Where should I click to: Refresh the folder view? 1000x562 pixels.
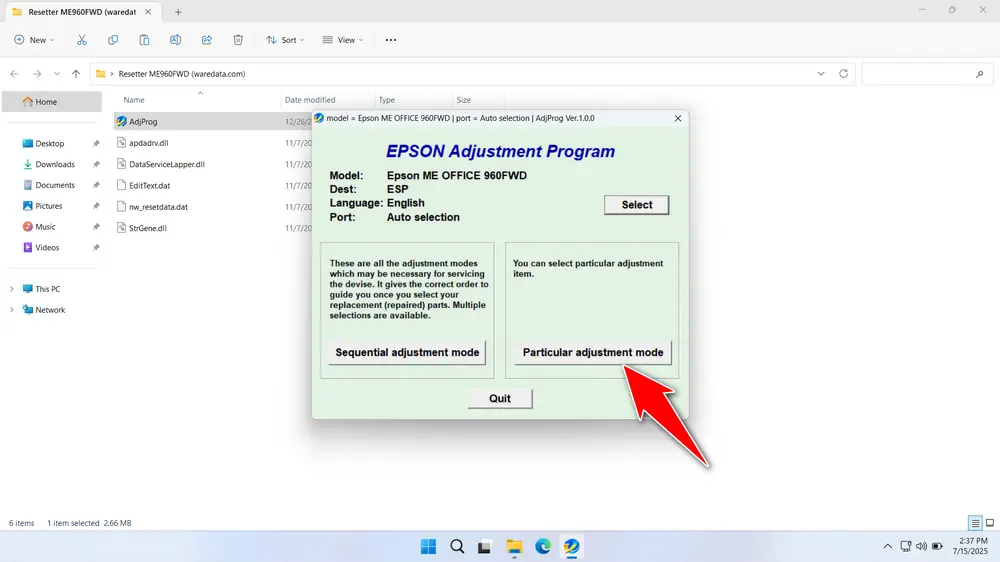[843, 74]
